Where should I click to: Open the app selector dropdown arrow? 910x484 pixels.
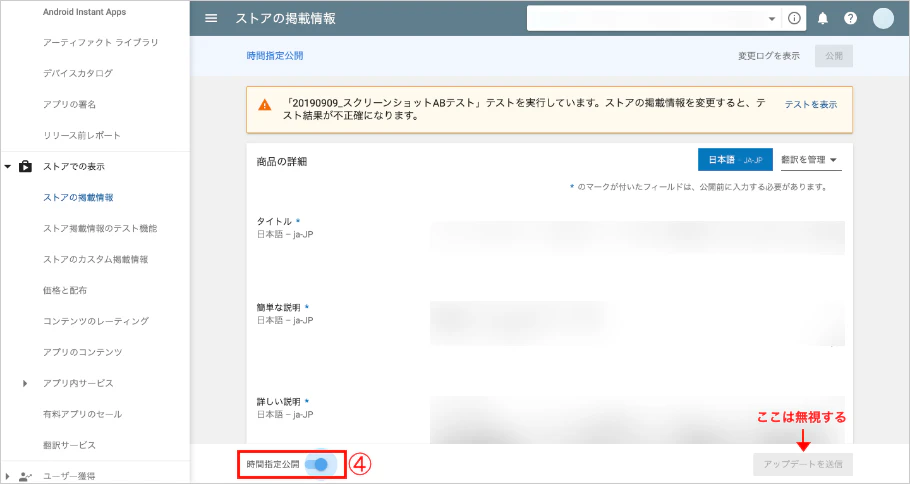(772, 19)
